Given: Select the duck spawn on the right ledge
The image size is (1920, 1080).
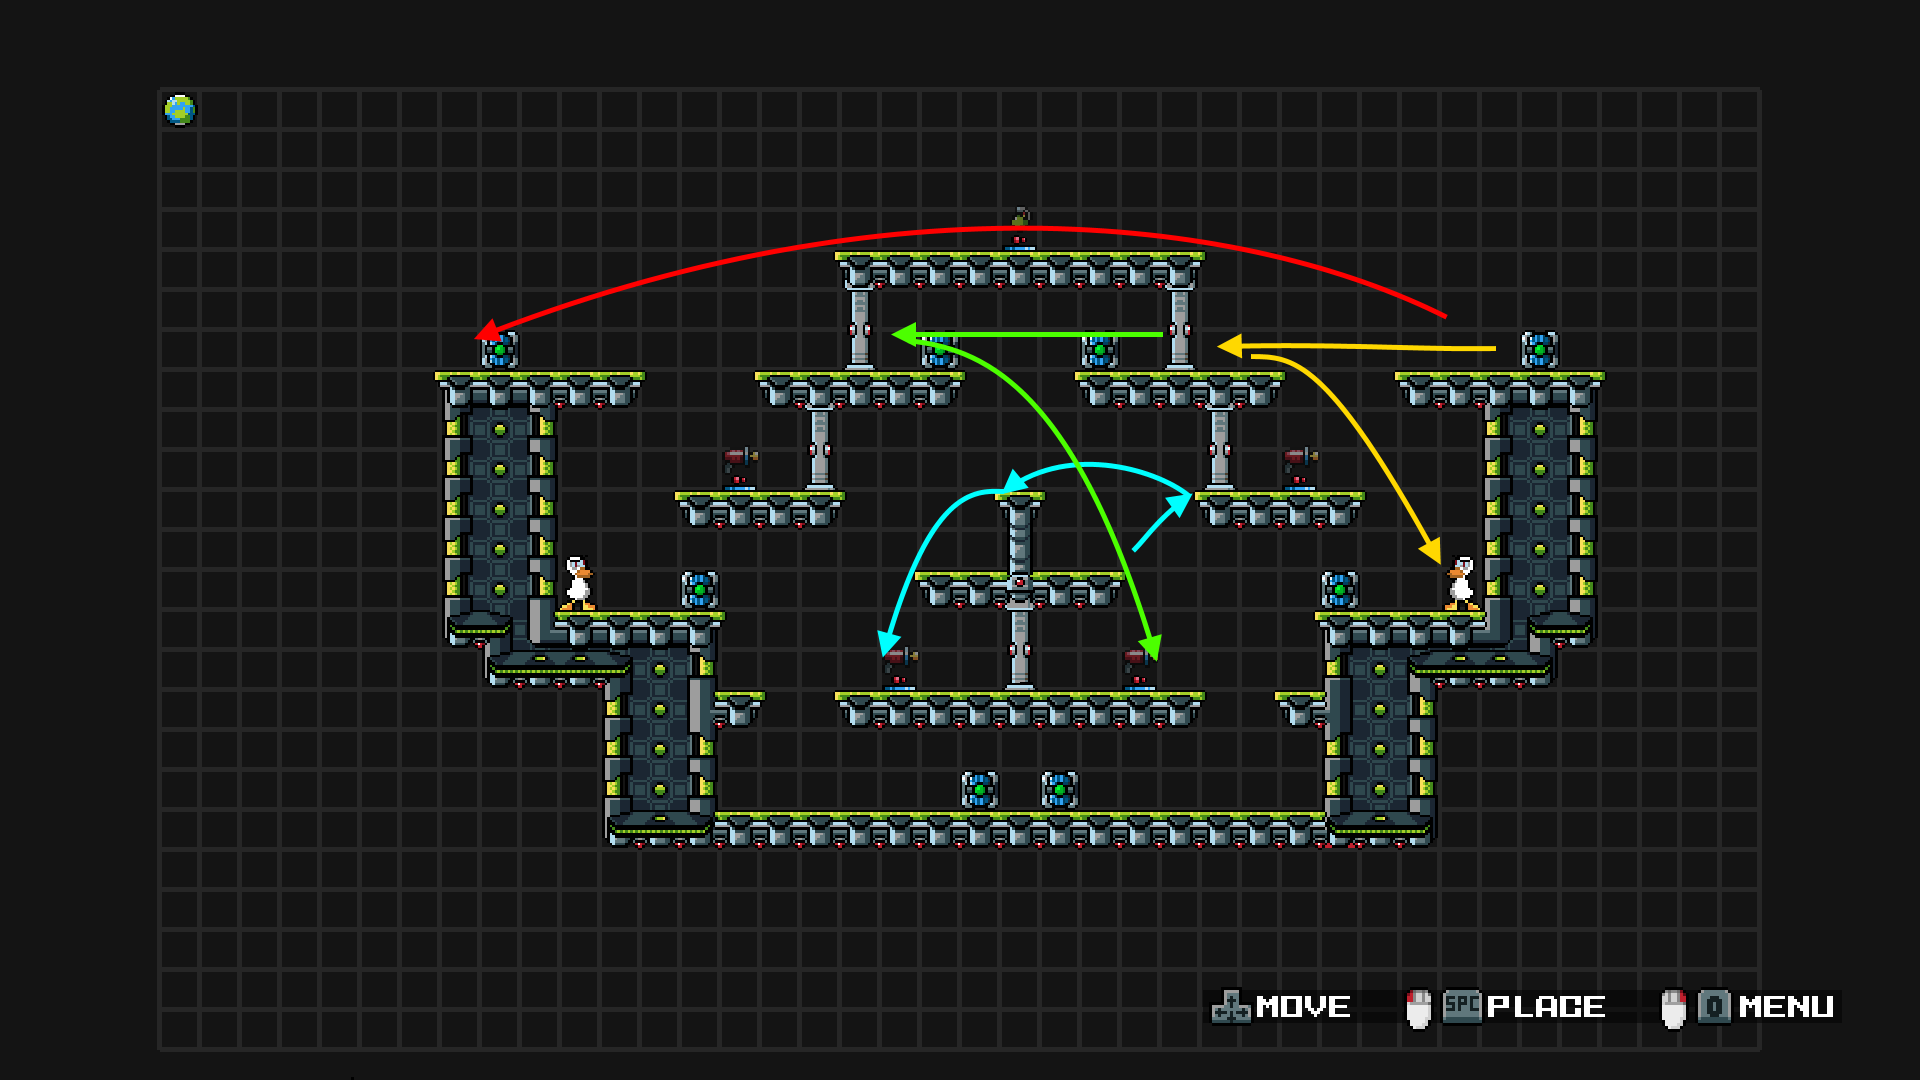Looking at the screenshot, I should click(1461, 584).
